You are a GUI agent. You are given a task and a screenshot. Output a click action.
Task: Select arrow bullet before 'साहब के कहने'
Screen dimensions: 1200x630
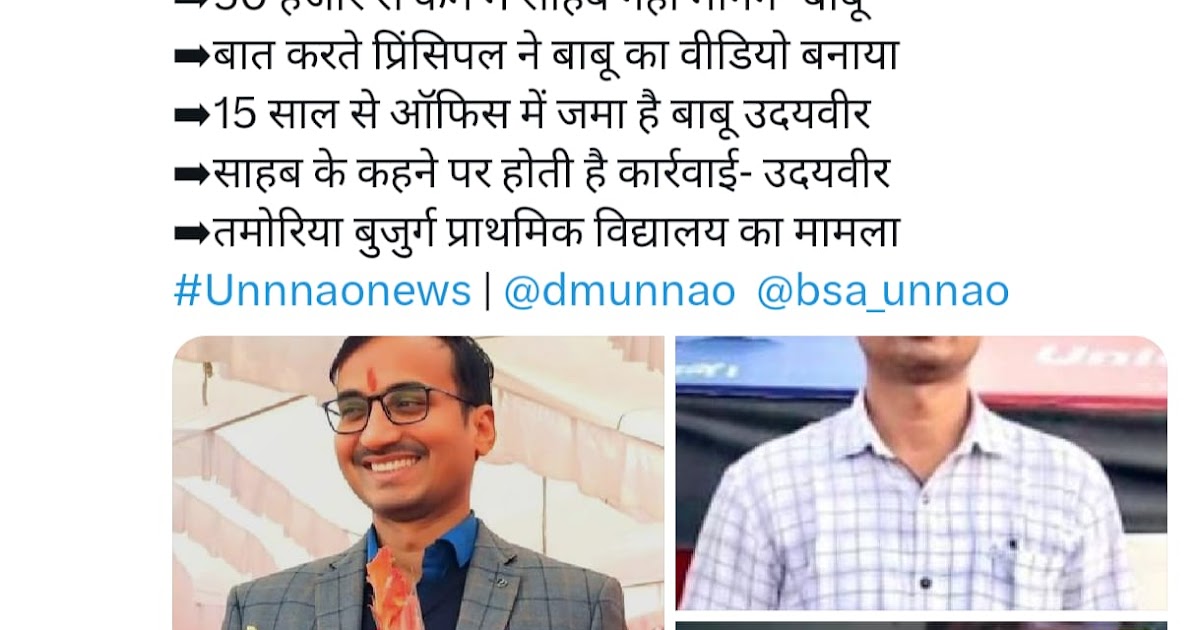tap(192, 174)
